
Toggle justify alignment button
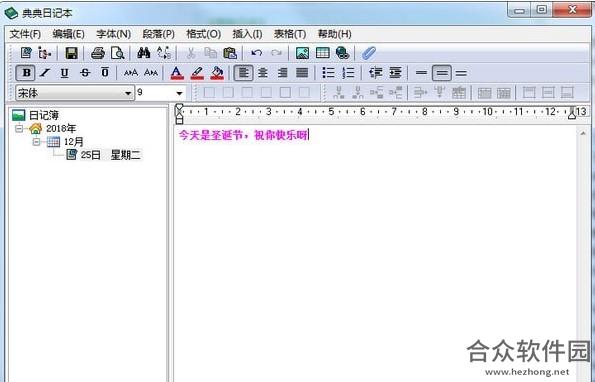coord(302,72)
